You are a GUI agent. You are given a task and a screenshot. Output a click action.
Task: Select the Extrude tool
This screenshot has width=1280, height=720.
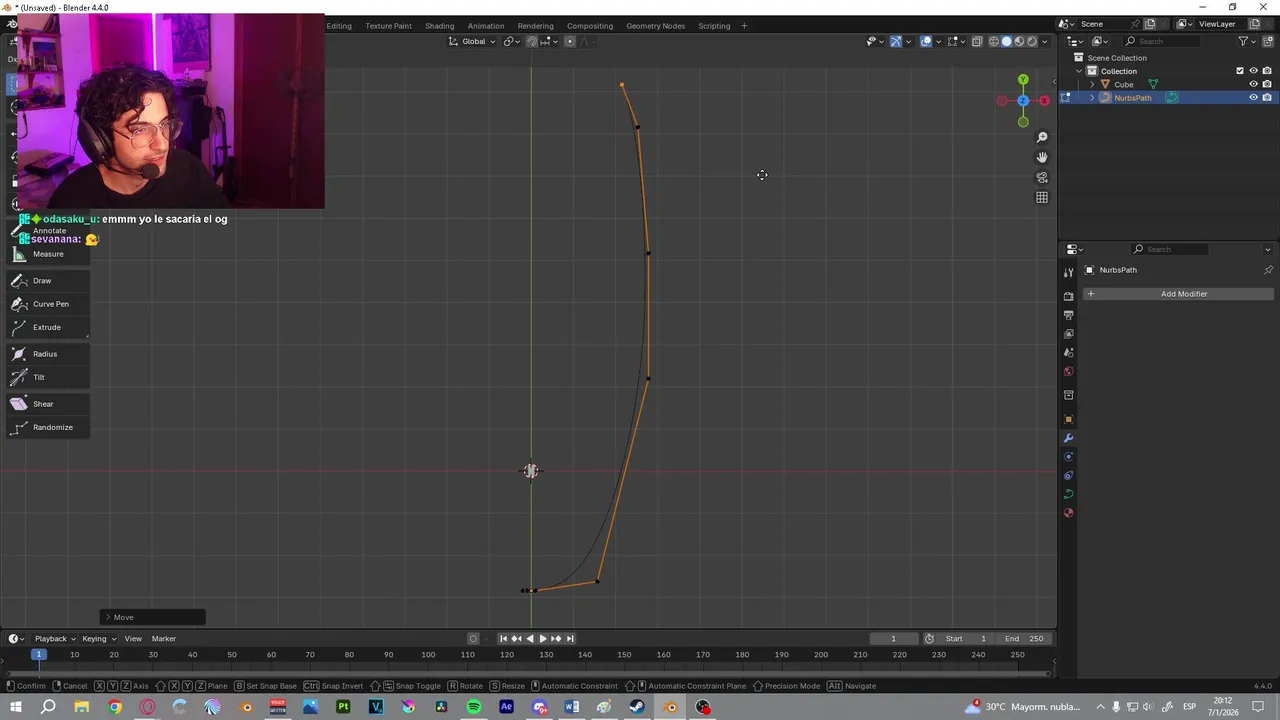pos(47,327)
